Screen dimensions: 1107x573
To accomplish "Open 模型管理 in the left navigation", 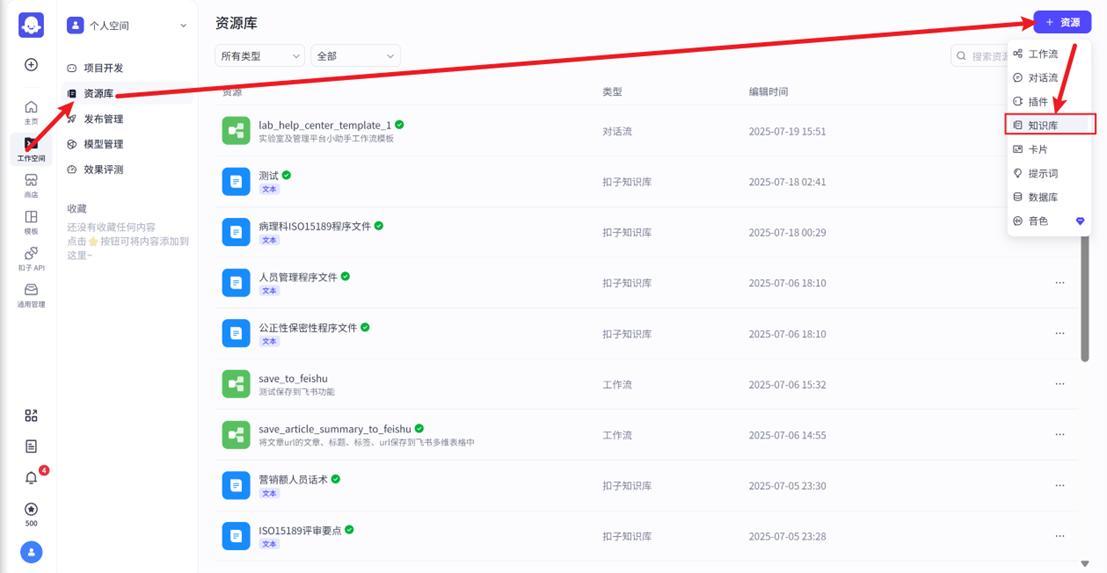I will 103,144.
